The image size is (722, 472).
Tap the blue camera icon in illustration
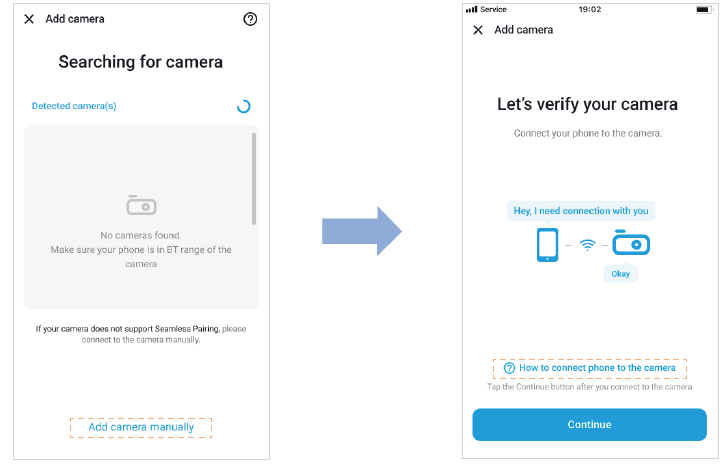pyautogui.click(x=632, y=243)
